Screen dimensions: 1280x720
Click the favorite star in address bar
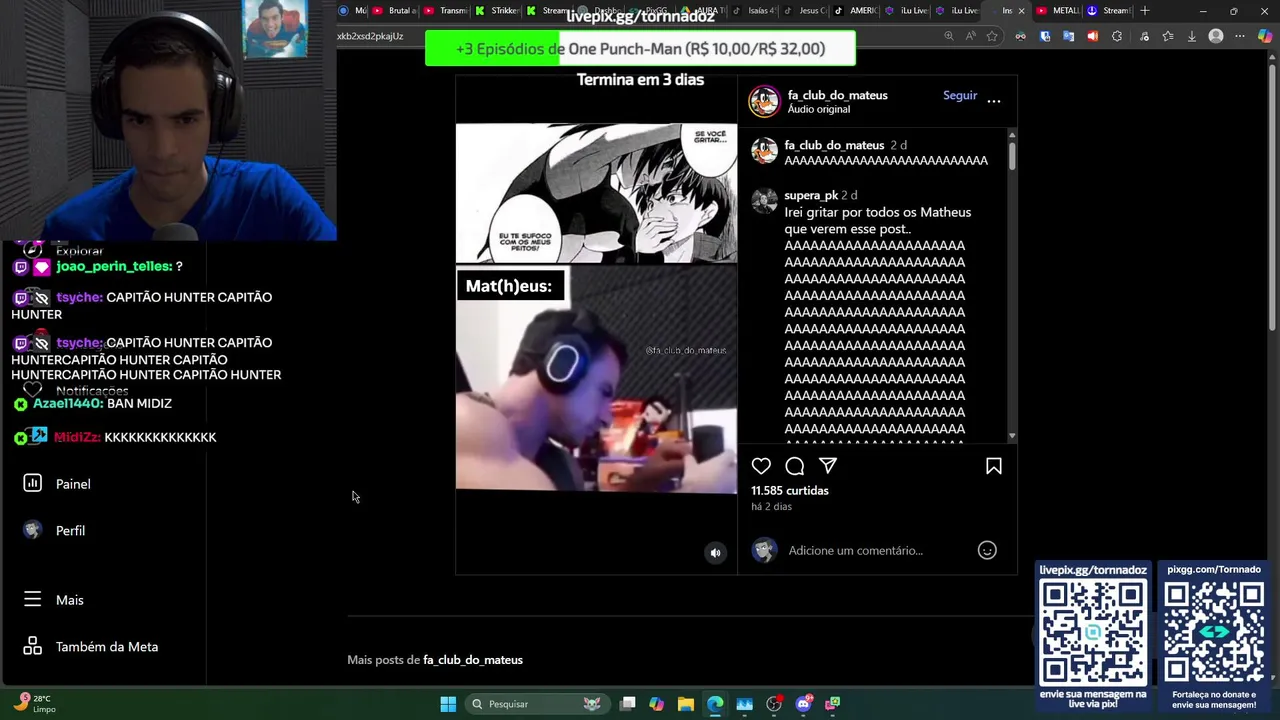(x=992, y=36)
